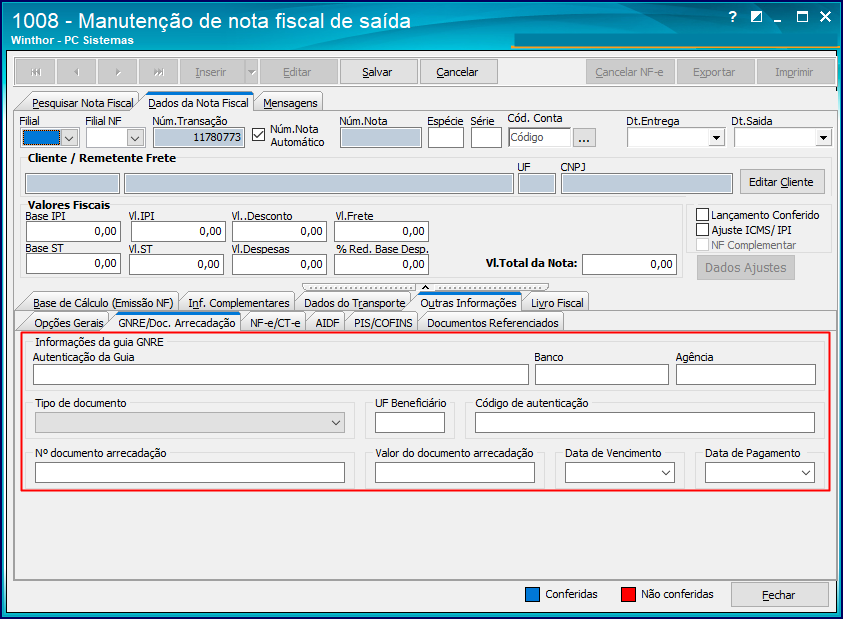This screenshot has width=843, height=619.
Task: Open Data de Pagamento dropdown
Action: point(805,473)
